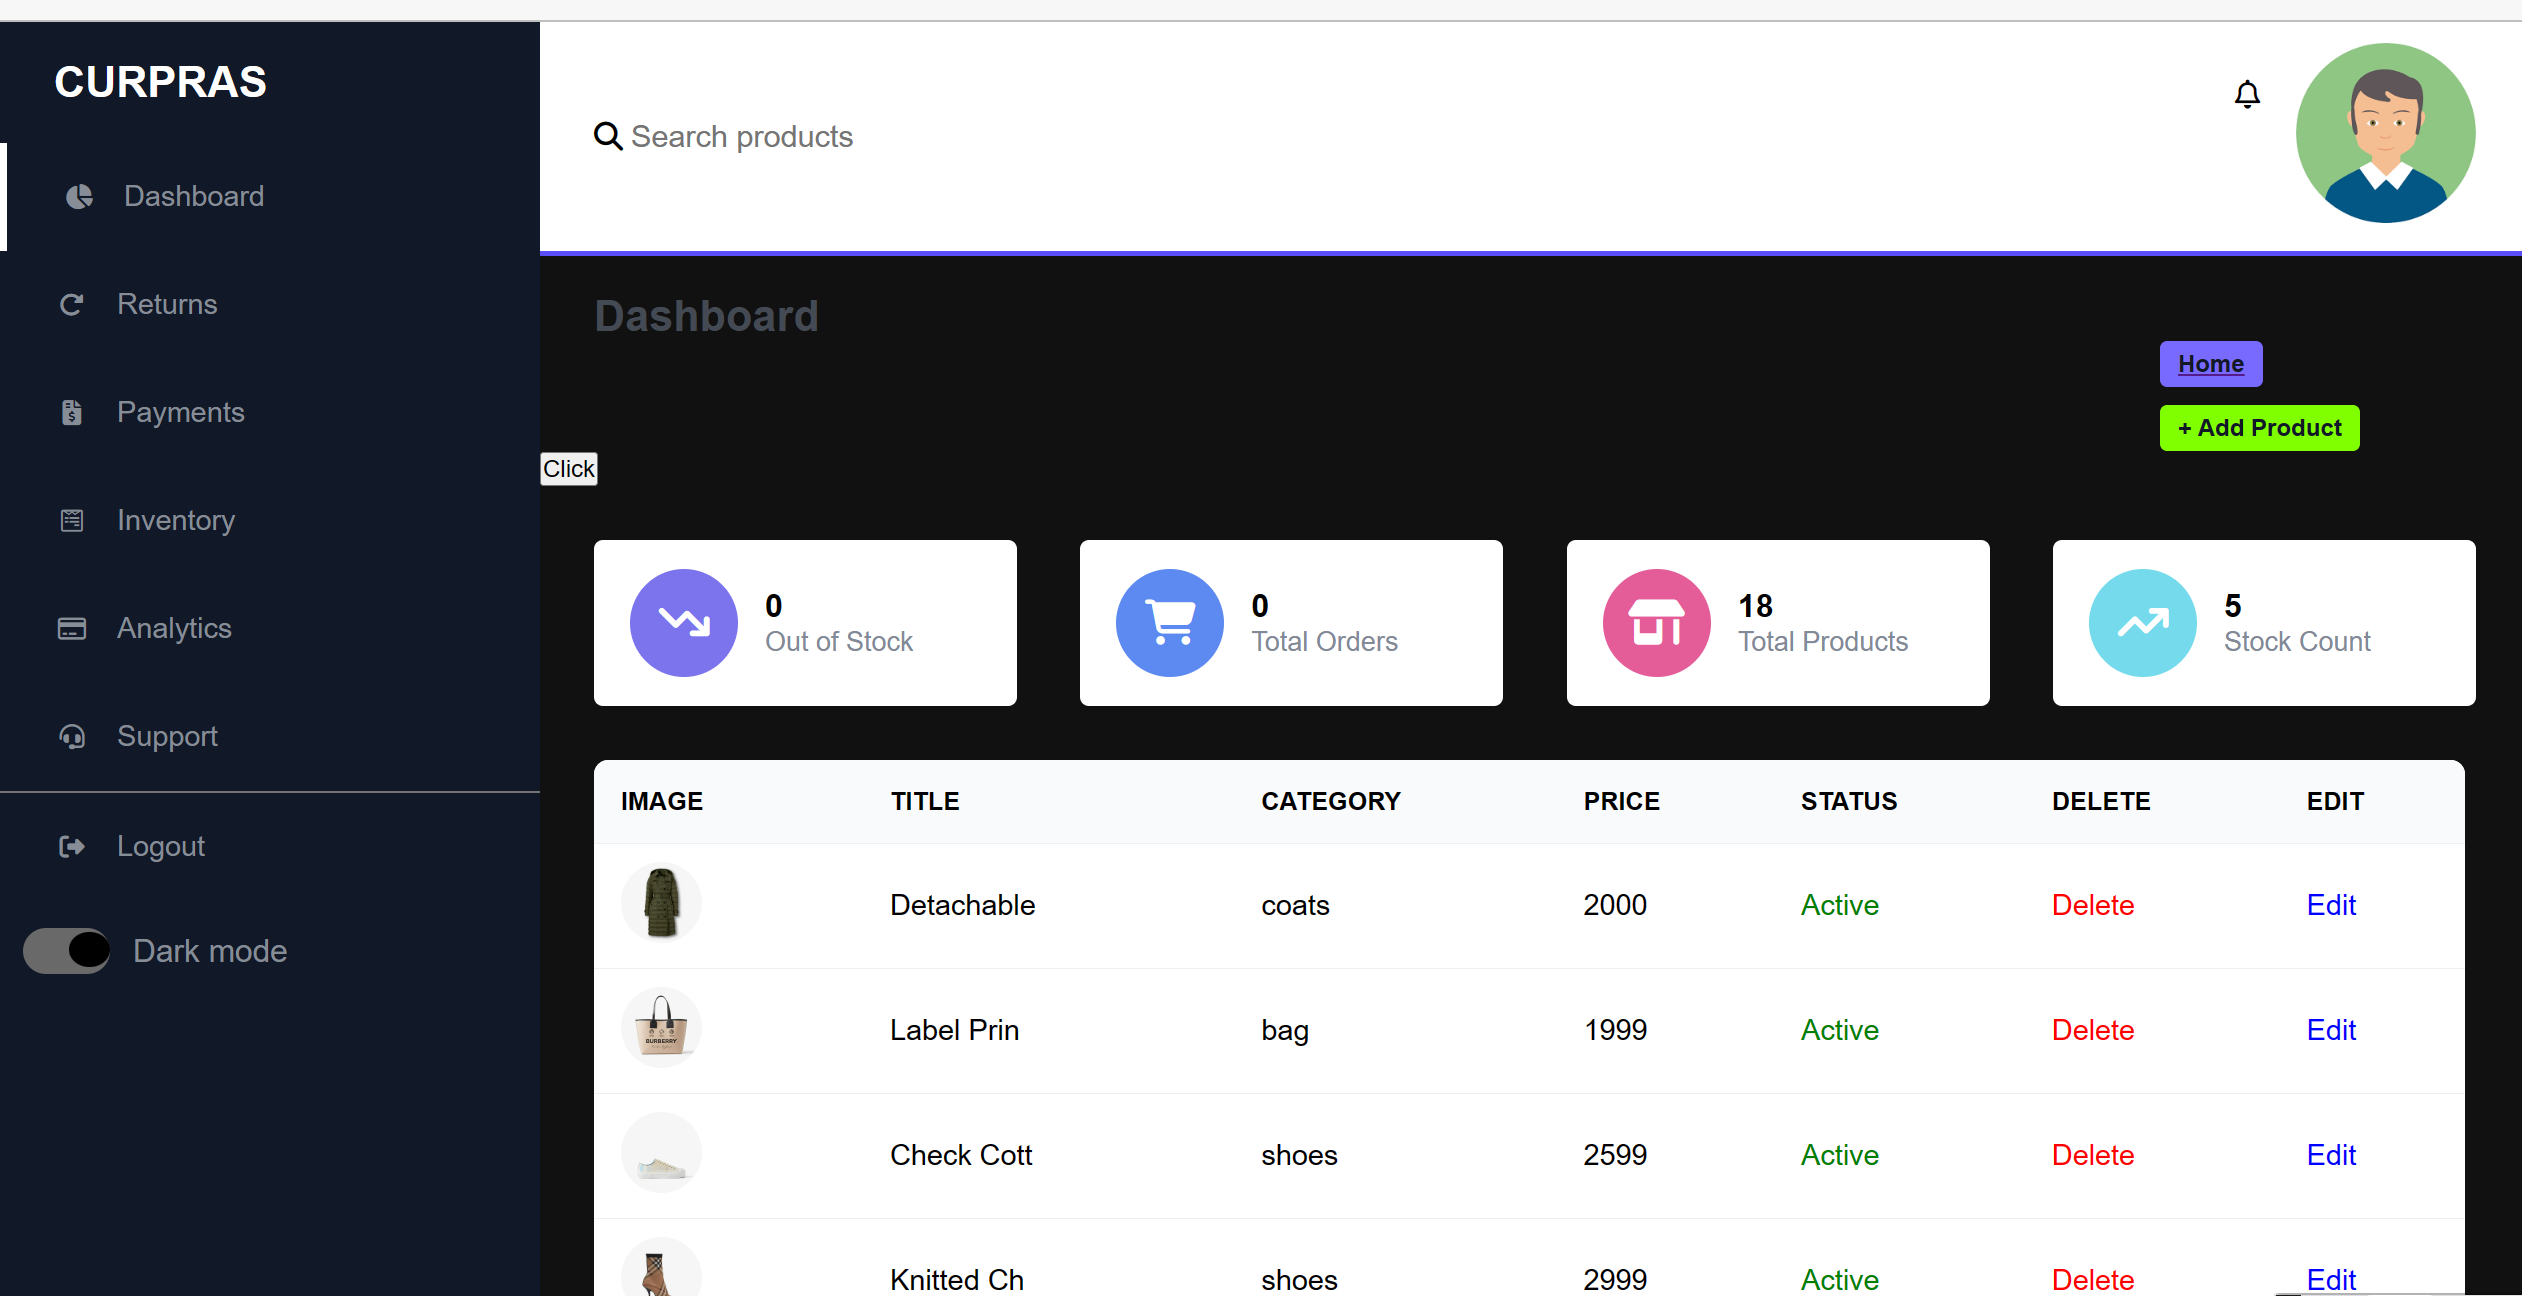The image size is (2522, 1296).
Task: Click the Home button
Action: coord(2210,363)
